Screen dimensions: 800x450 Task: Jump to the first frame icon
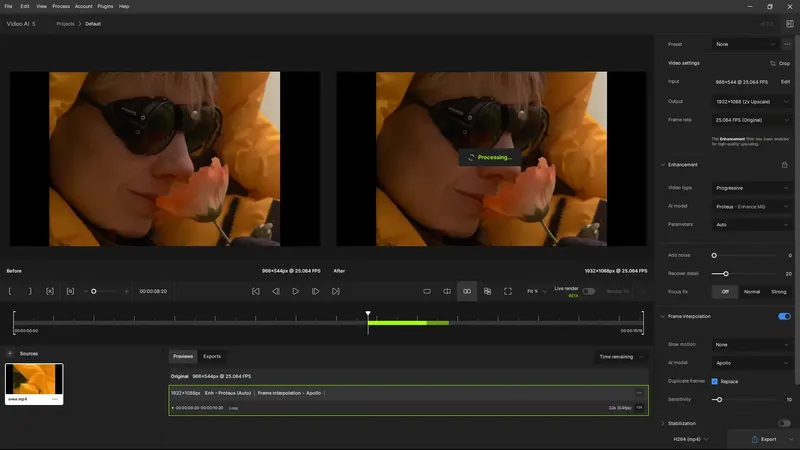(256, 291)
